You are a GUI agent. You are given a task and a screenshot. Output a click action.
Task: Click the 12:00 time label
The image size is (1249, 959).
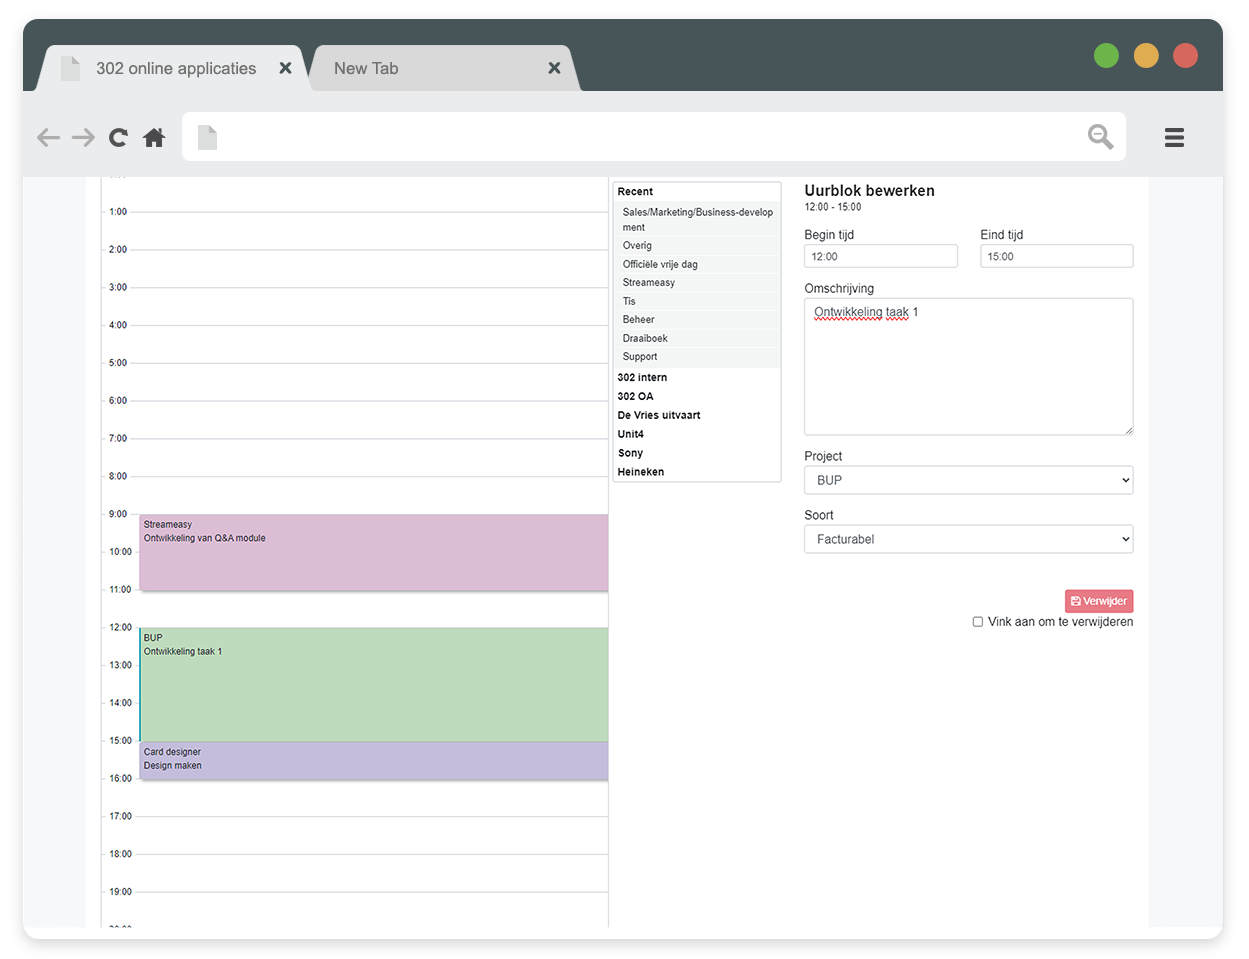(x=120, y=627)
